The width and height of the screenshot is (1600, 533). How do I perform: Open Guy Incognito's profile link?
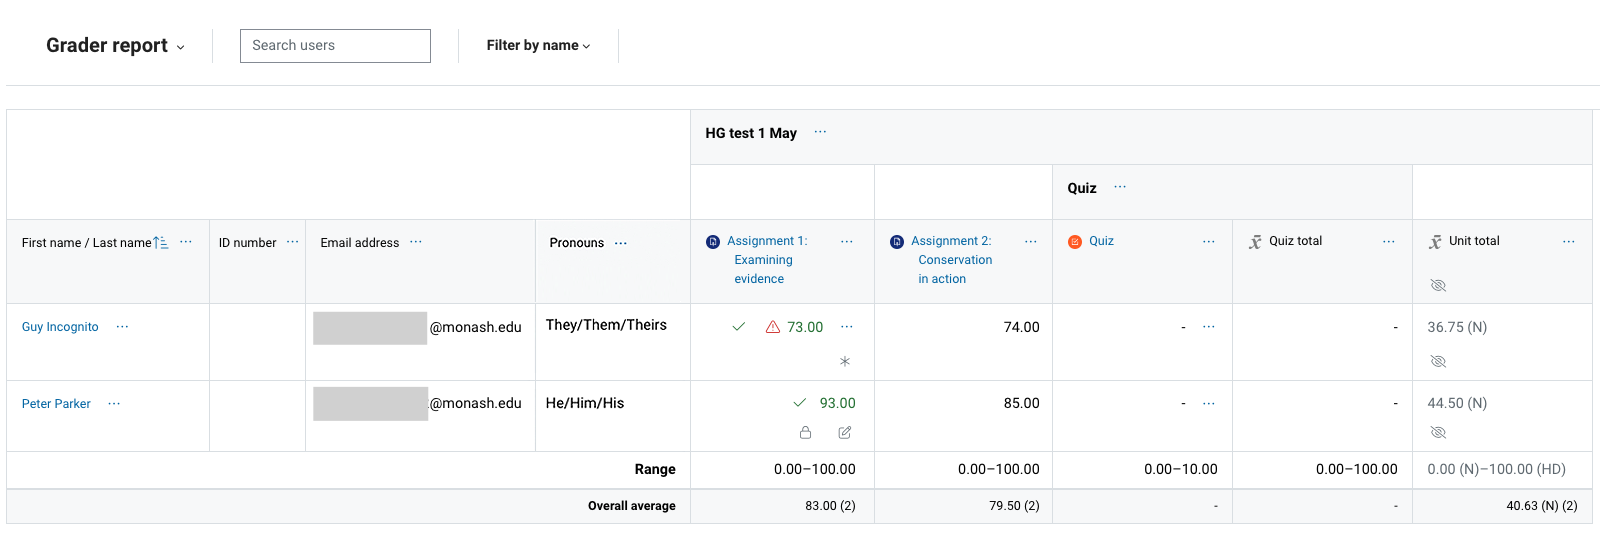(x=60, y=327)
